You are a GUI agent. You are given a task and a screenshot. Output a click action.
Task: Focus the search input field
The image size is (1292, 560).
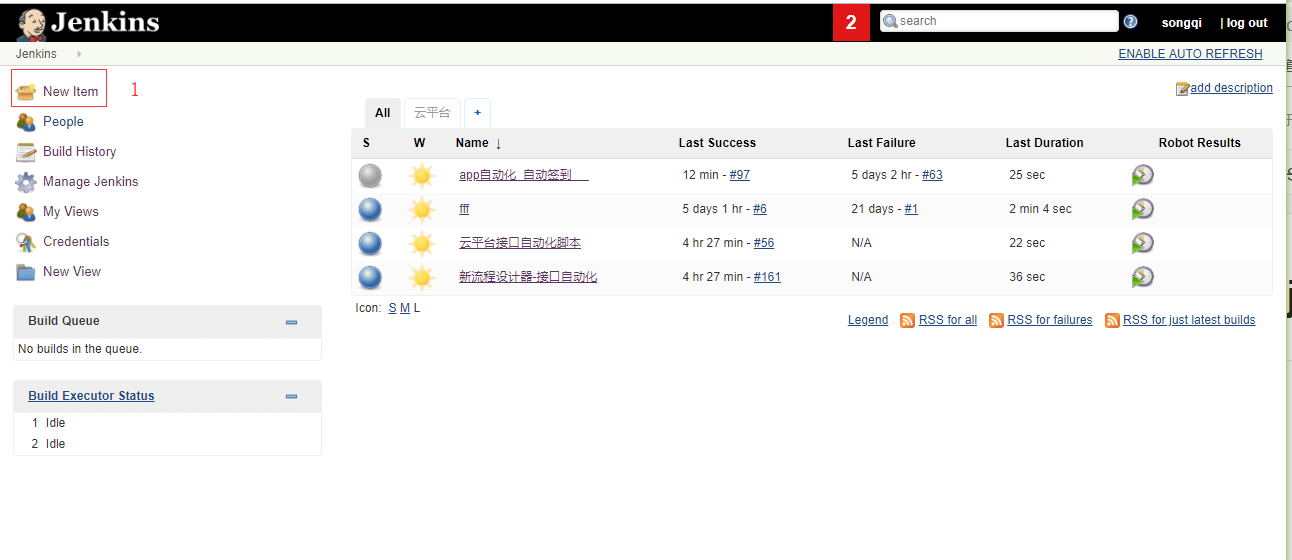[998, 21]
